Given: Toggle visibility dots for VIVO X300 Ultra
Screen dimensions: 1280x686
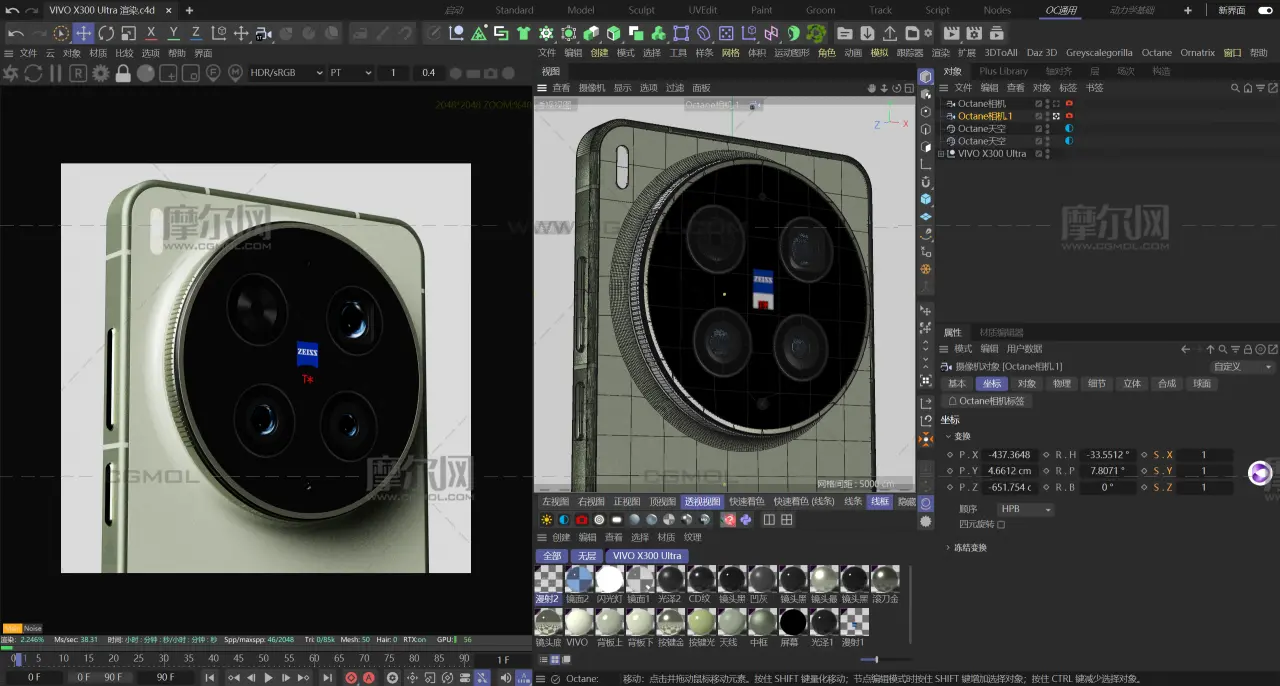Looking at the screenshot, I should [x=1048, y=154].
